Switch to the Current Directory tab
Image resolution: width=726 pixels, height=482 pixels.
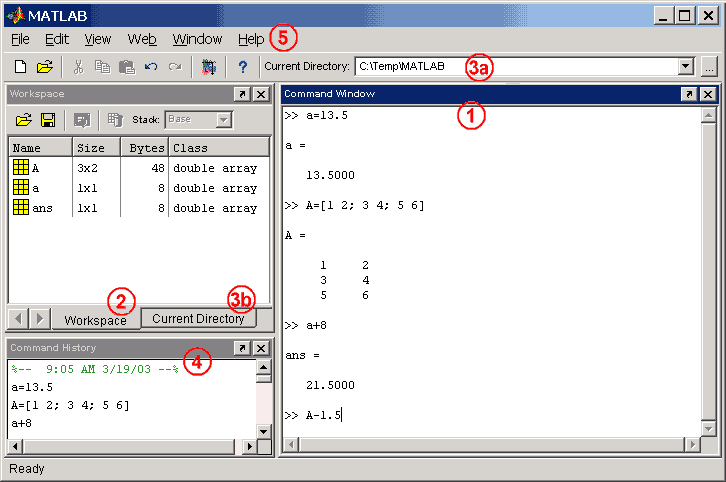pos(198,319)
